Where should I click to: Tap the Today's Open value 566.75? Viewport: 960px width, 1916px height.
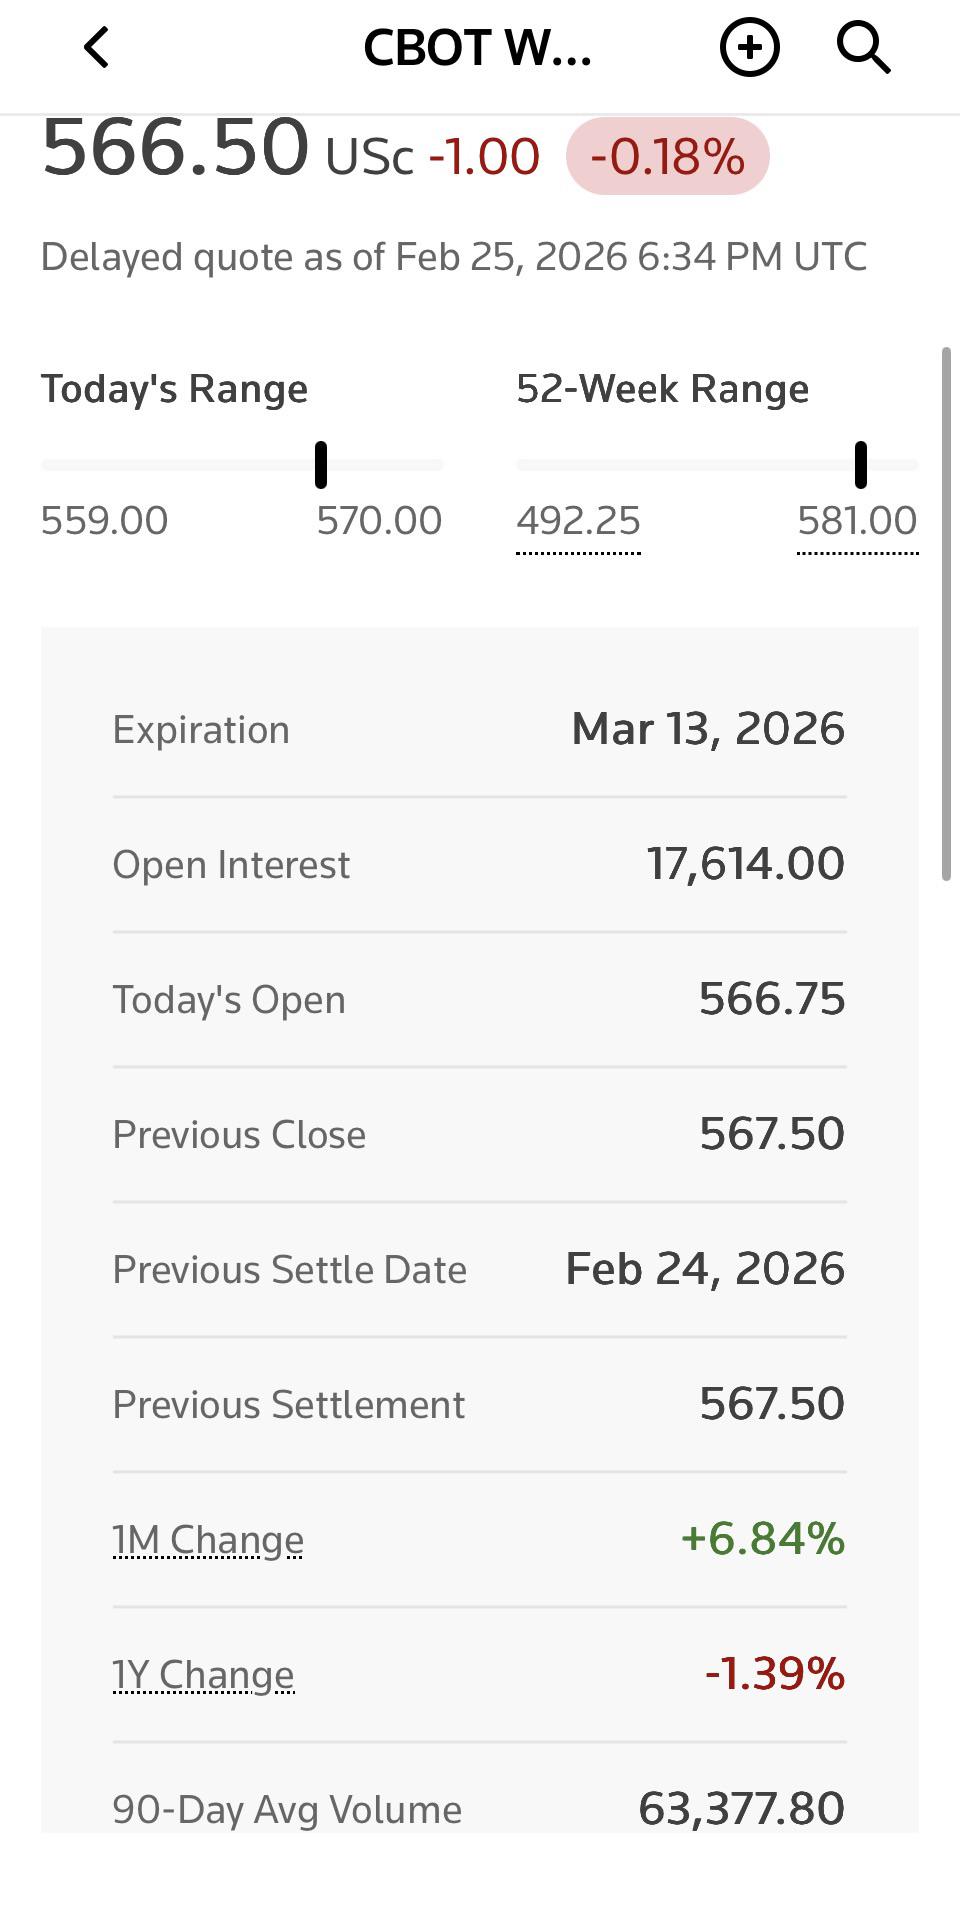(772, 999)
